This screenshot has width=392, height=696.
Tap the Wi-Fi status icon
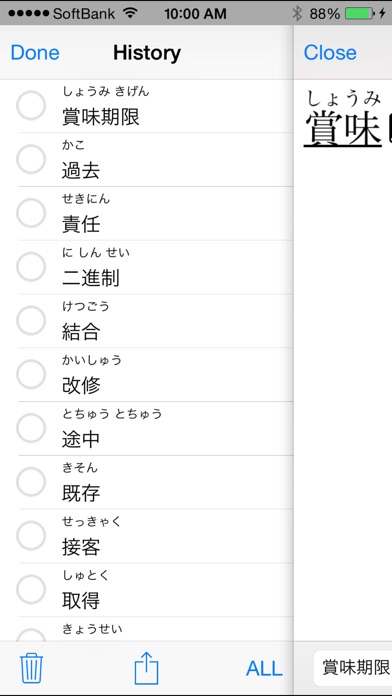click(130, 13)
